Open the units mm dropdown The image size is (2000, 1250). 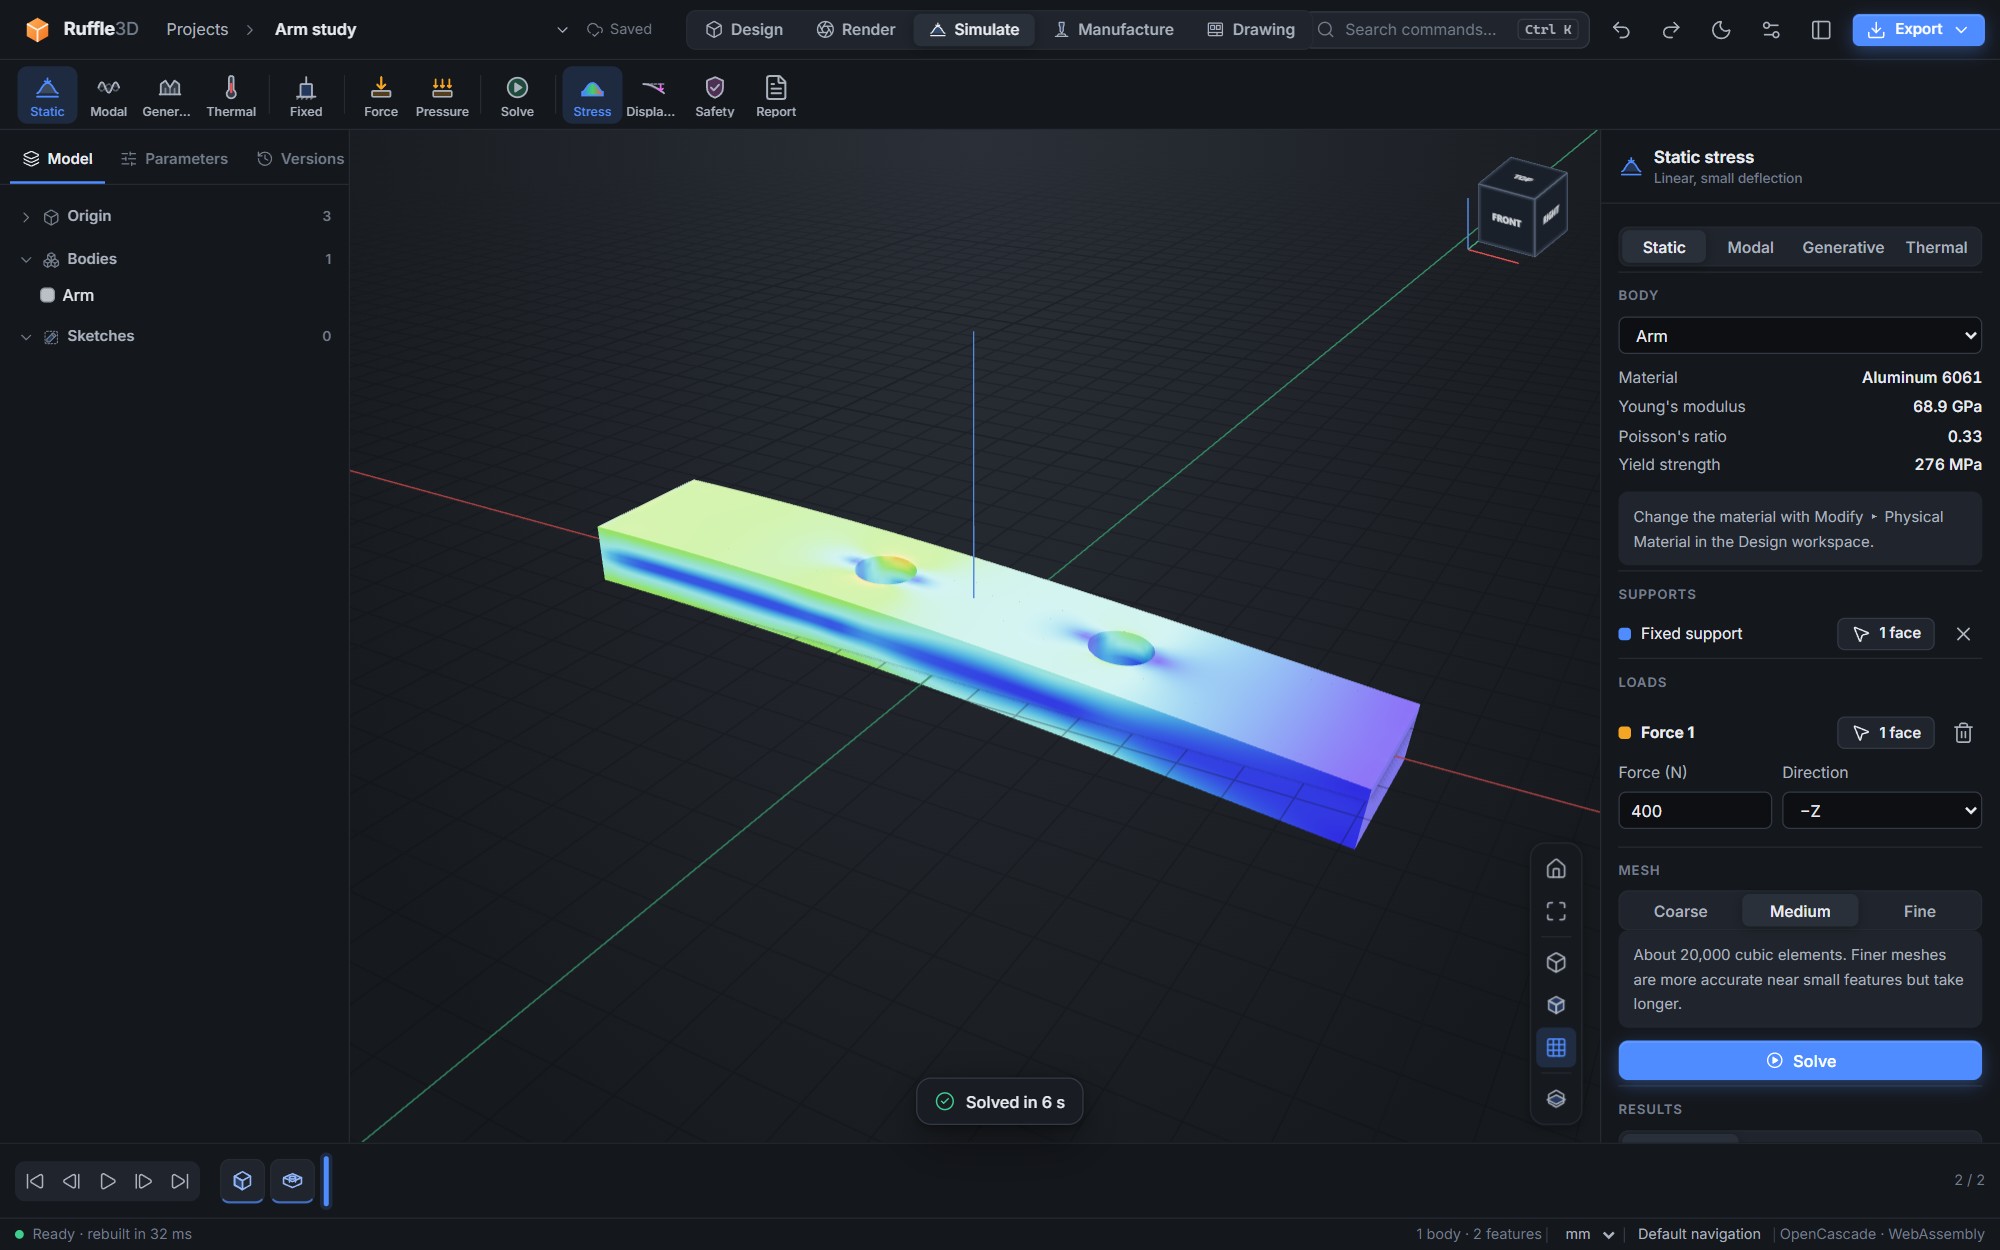coord(1590,1234)
